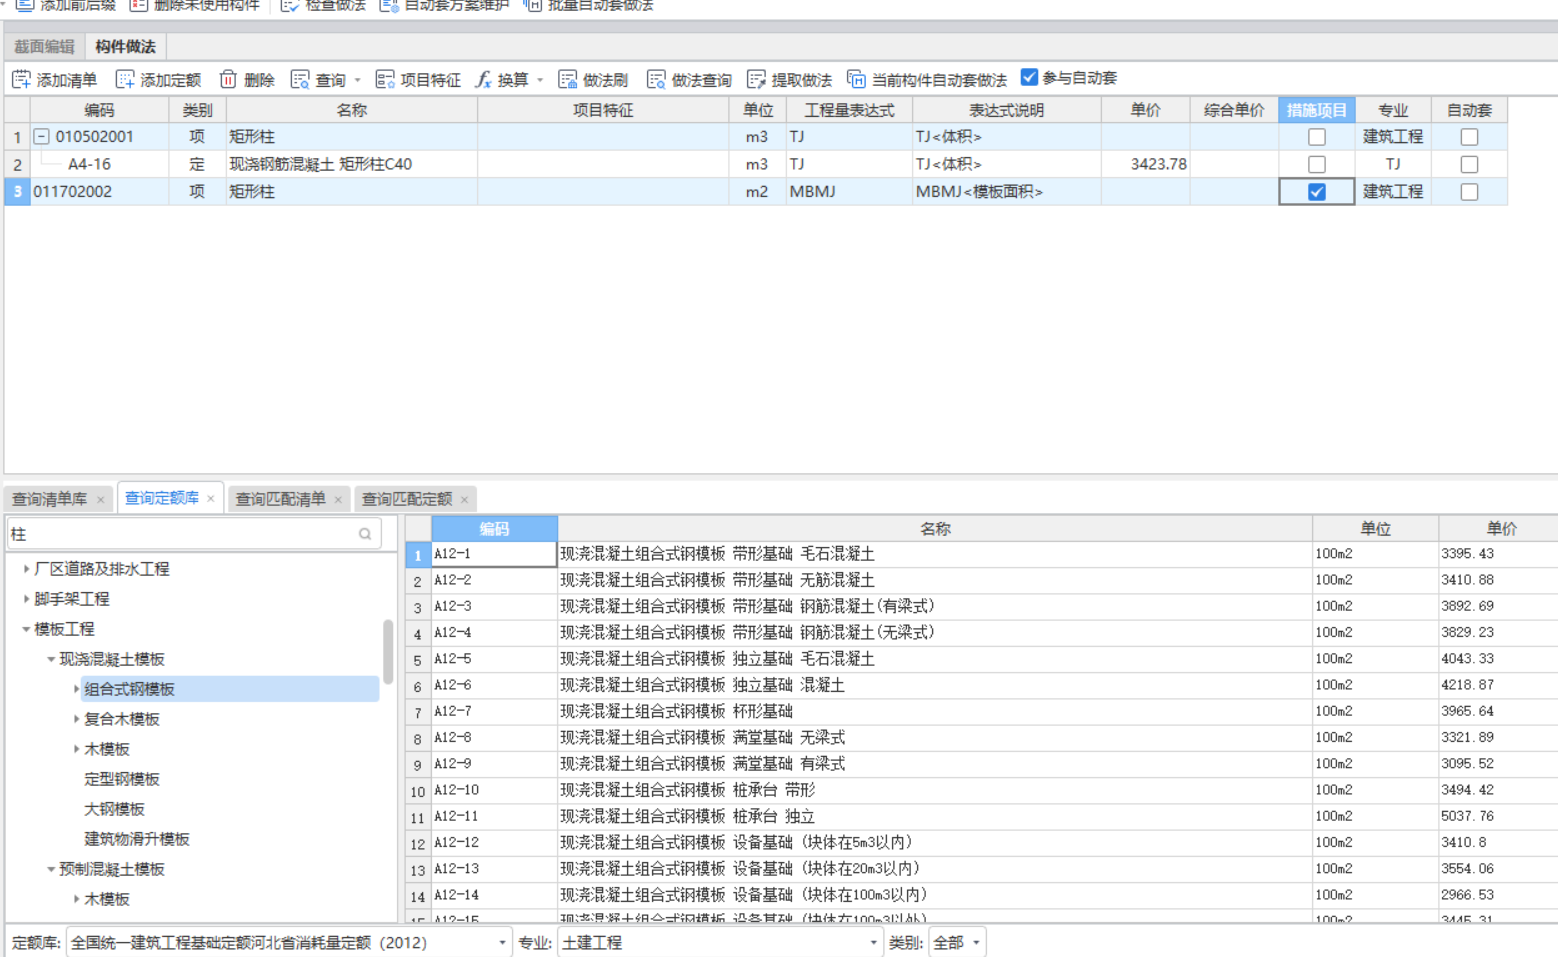Check 措施项目 box for row A4-16

(1317, 164)
